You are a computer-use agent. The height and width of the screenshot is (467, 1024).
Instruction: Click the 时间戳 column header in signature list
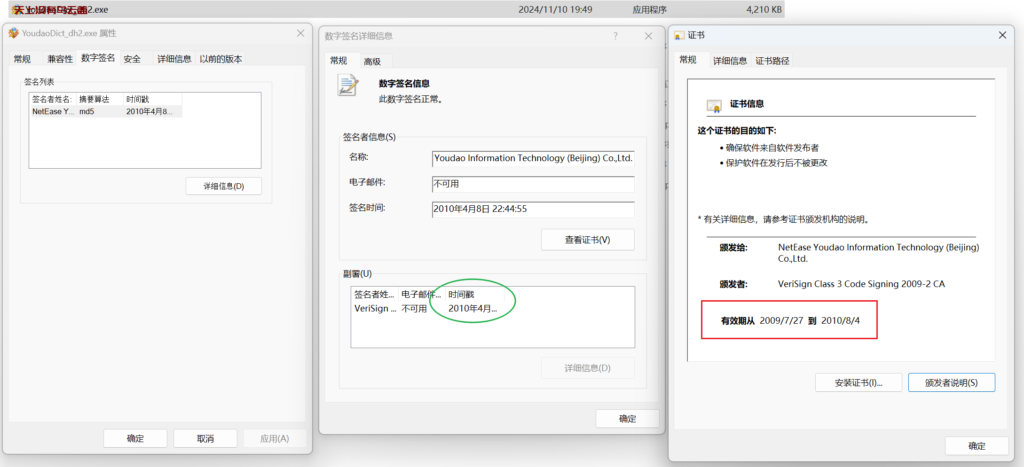[x=153, y=99]
